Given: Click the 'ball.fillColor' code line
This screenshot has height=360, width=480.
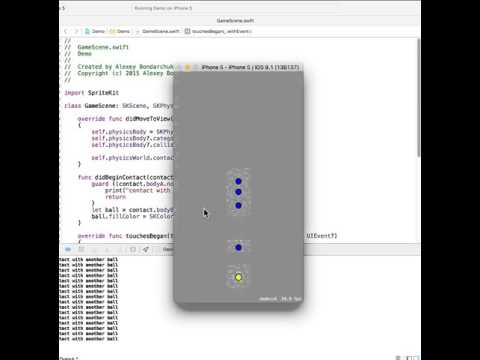Looking at the screenshot, I should (x=133, y=216).
